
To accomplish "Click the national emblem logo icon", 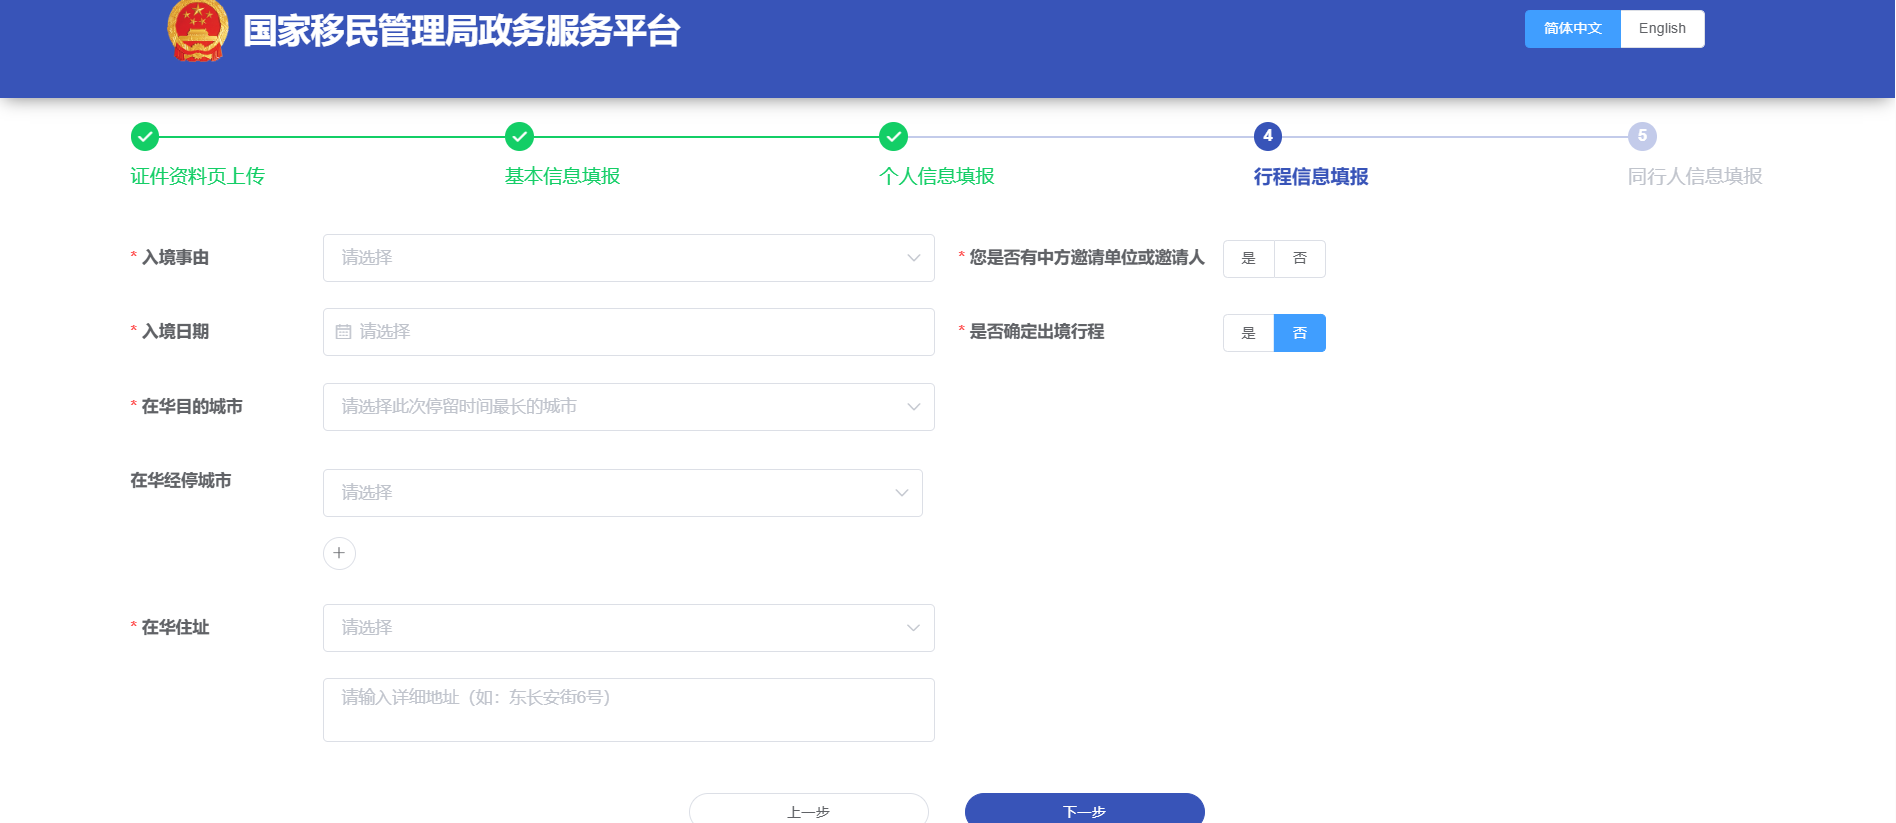I will [x=198, y=30].
